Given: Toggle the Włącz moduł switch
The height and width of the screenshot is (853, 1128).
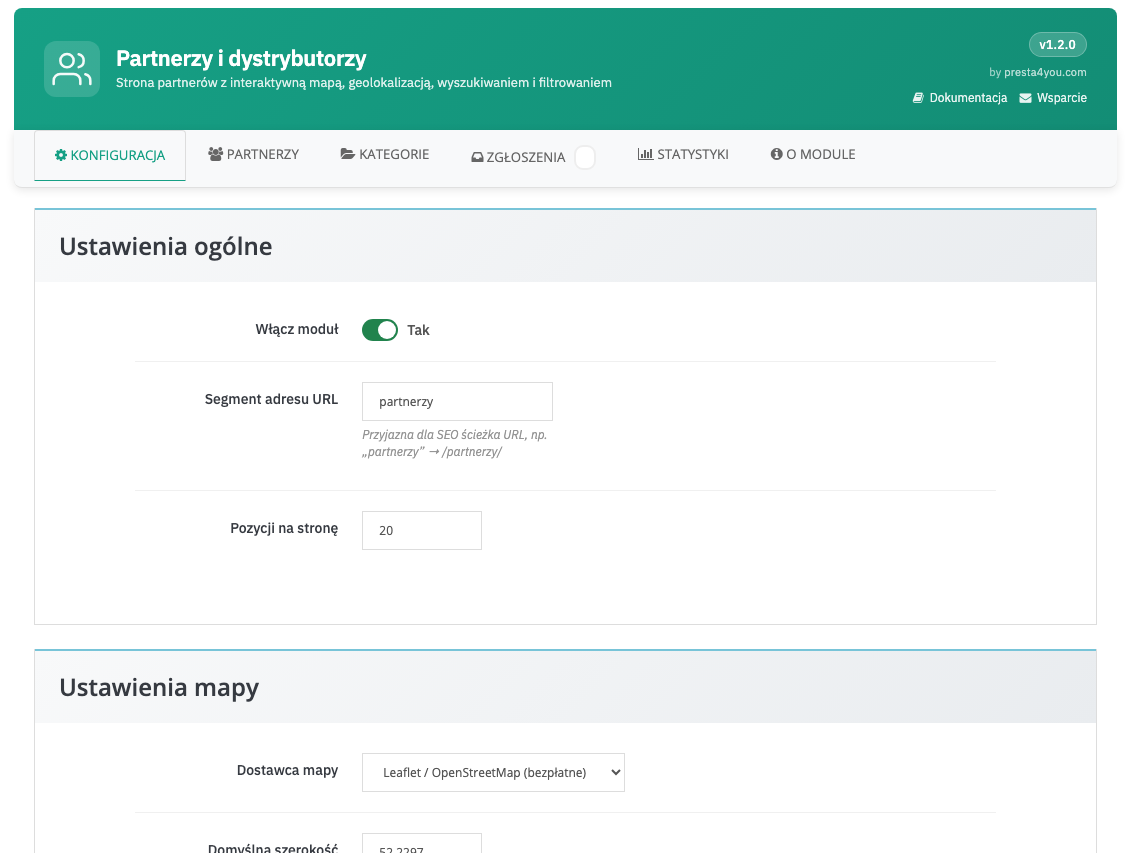Looking at the screenshot, I should (380, 330).
